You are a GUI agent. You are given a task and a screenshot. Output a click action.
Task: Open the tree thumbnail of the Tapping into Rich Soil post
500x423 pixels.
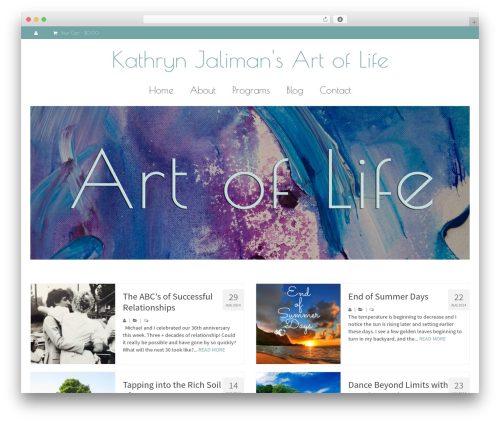tap(73, 383)
